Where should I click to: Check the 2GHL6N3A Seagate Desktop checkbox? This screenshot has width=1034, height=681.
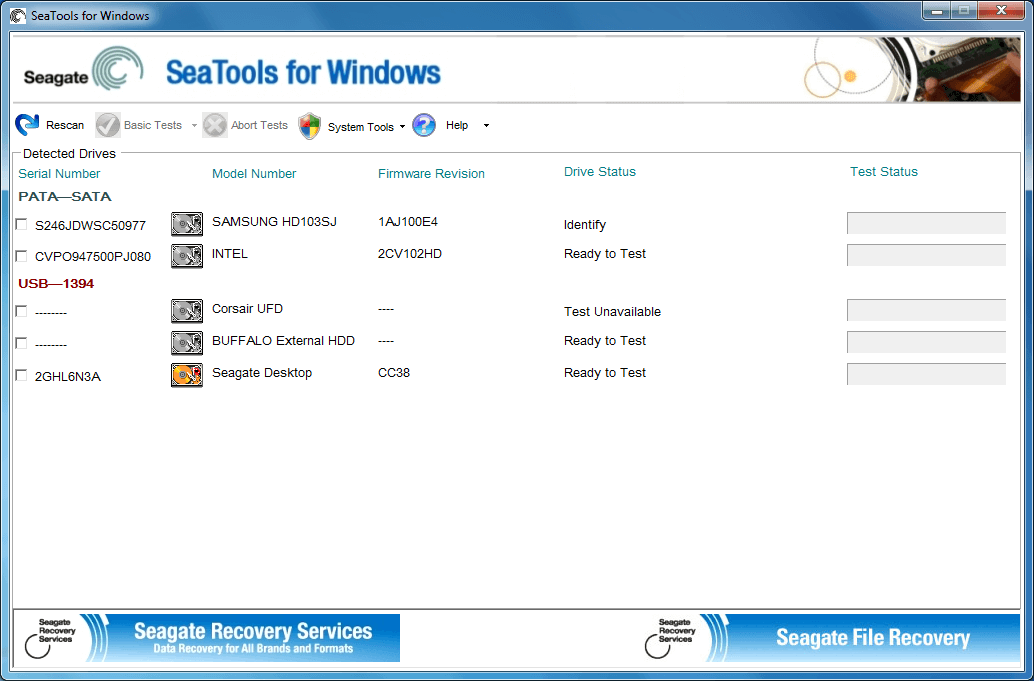tap(20, 374)
